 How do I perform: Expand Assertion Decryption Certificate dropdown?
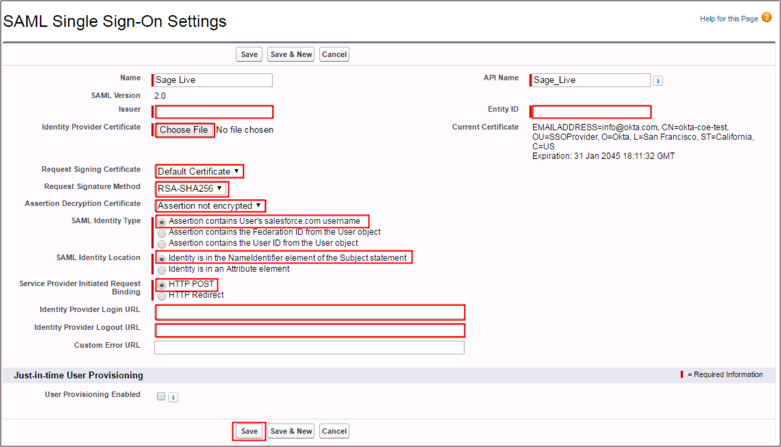(210, 205)
